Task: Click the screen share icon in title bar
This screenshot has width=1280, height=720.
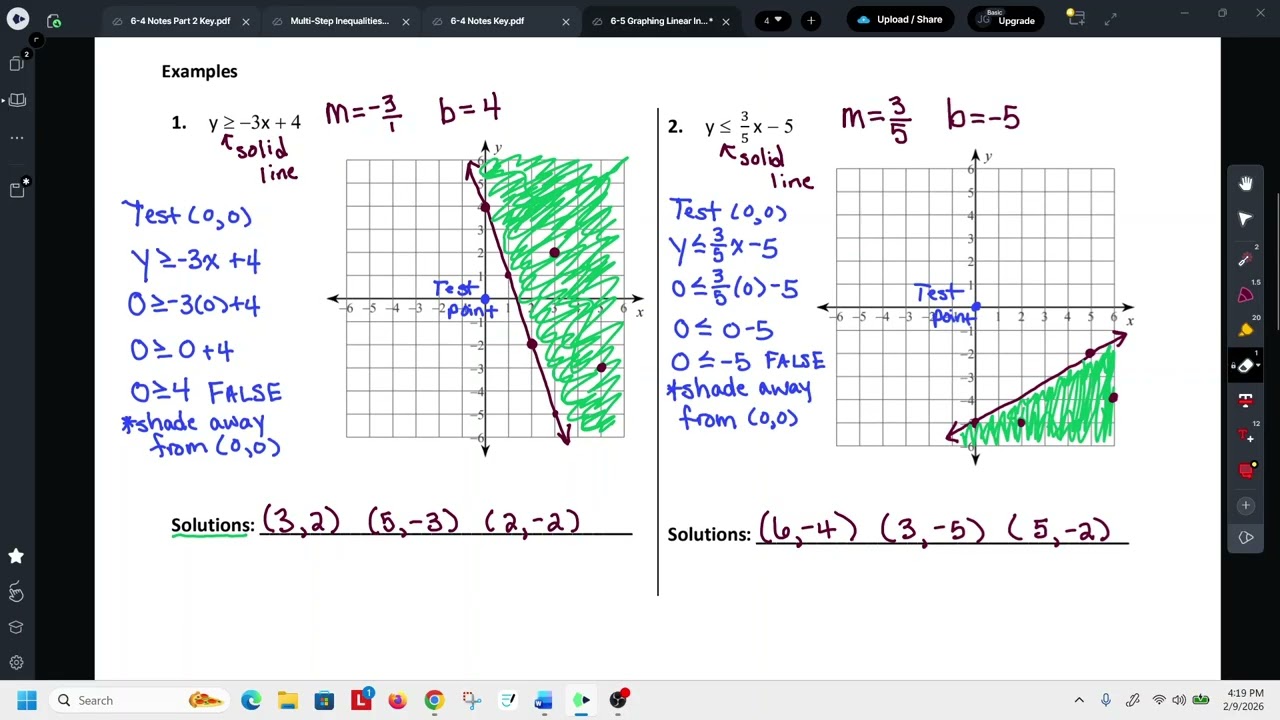Action: [1076, 18]
